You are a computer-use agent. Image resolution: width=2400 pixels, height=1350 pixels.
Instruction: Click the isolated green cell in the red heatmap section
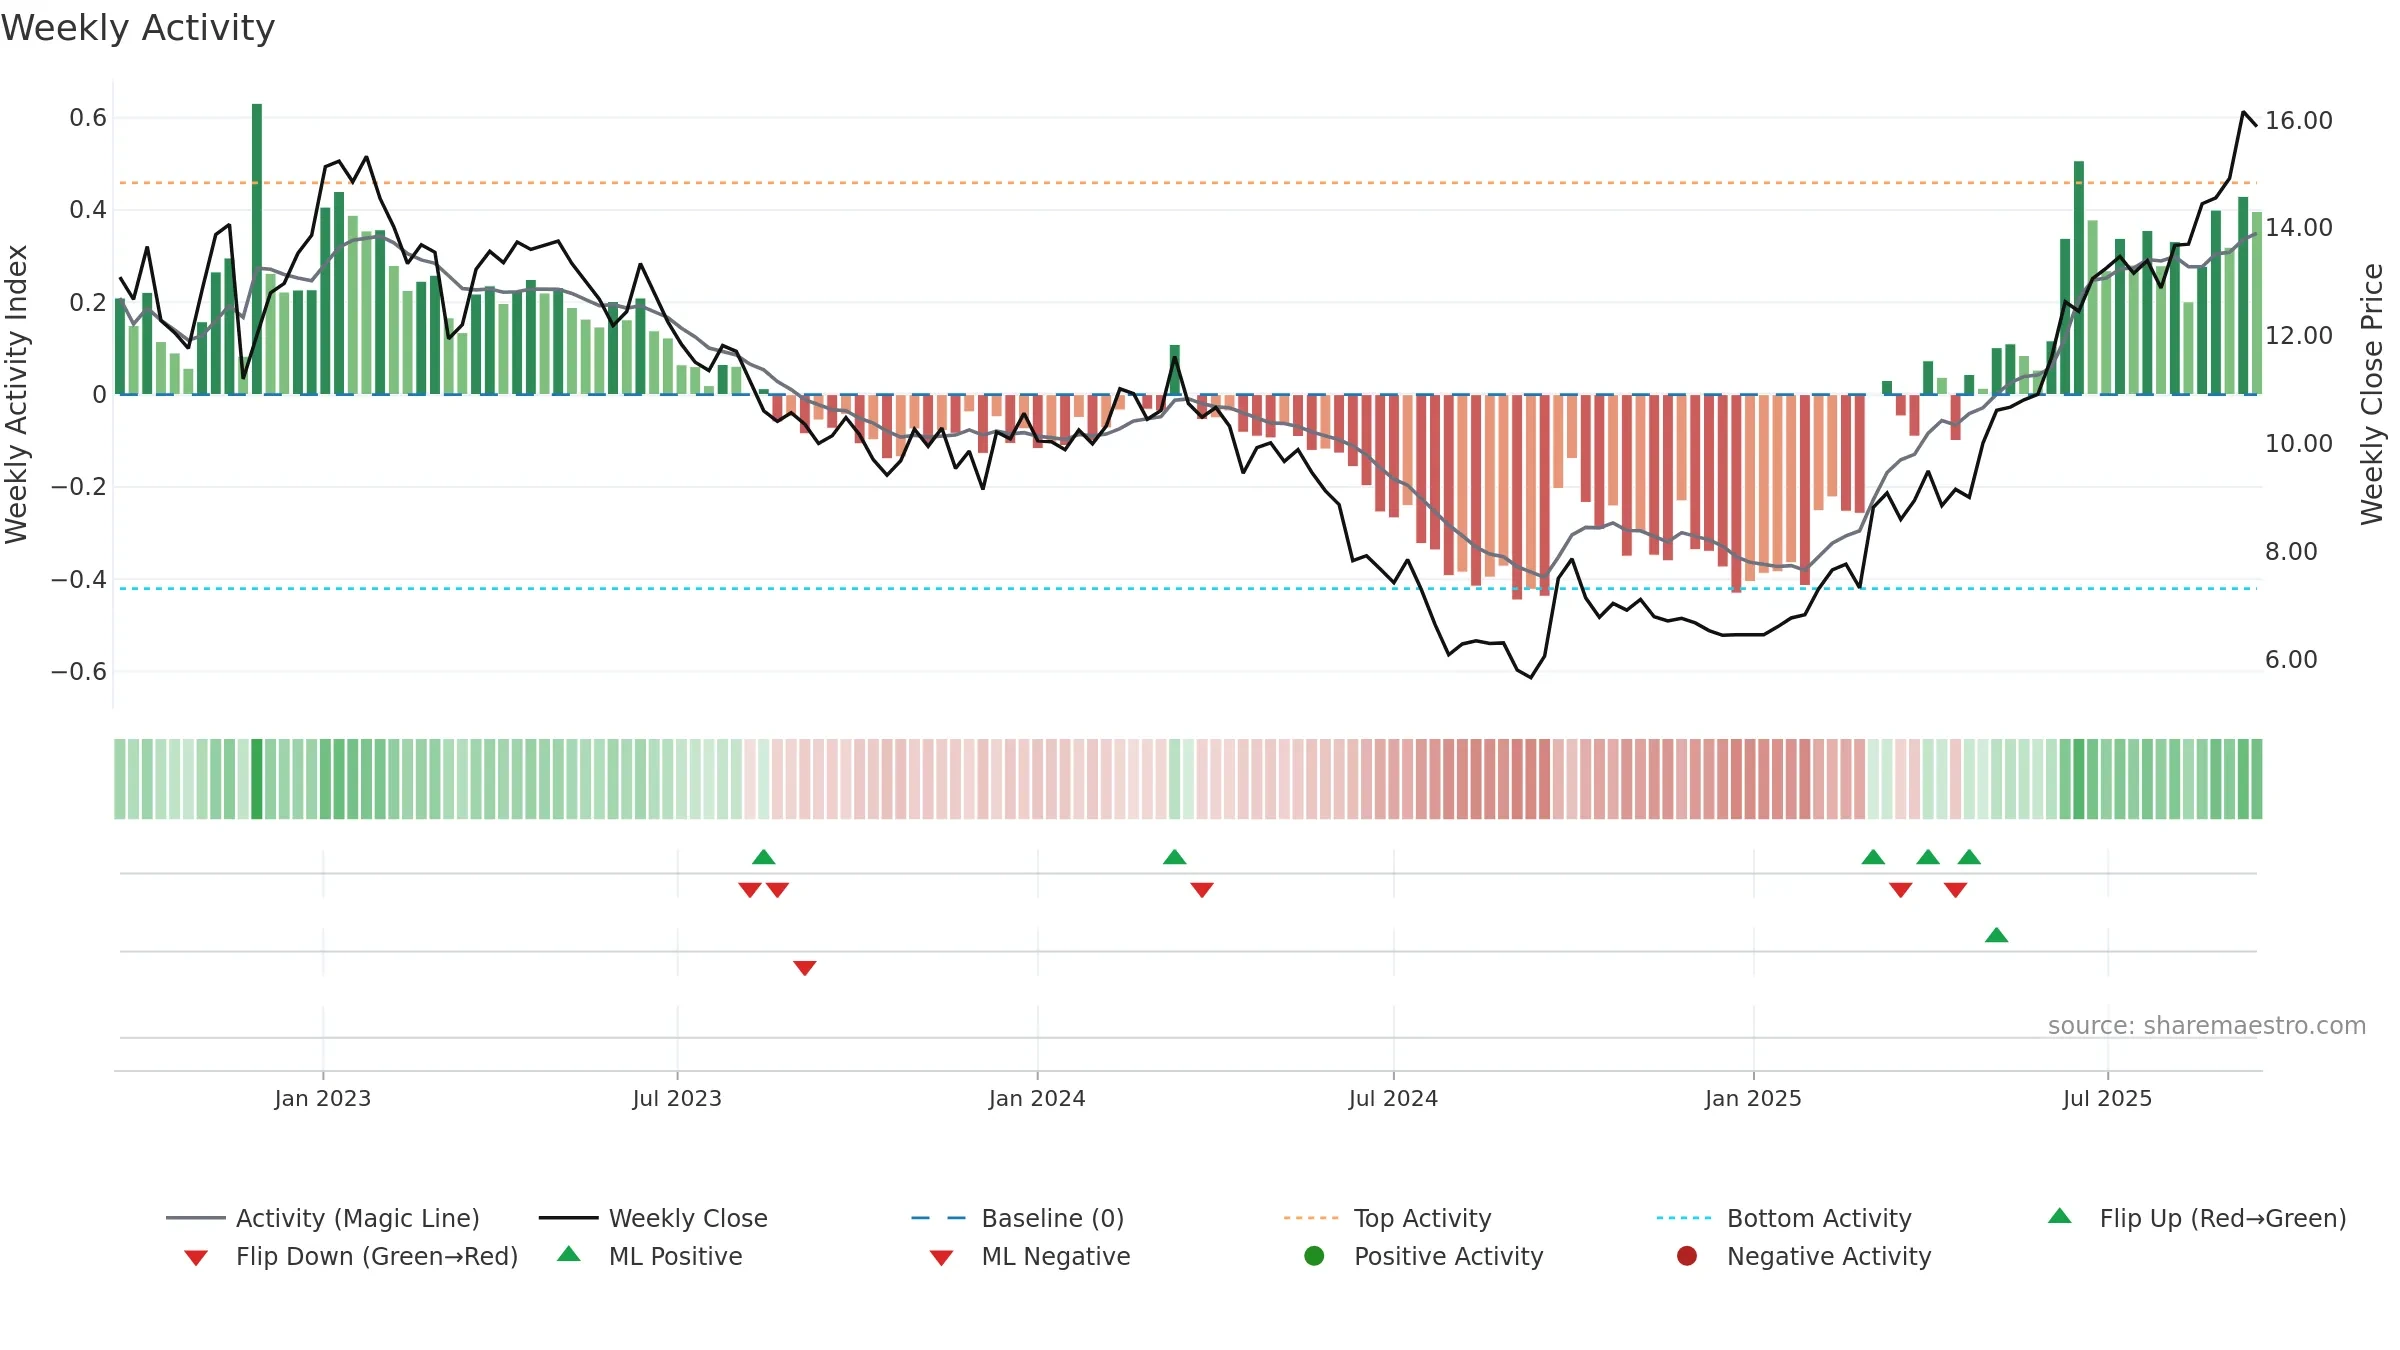1175,779
